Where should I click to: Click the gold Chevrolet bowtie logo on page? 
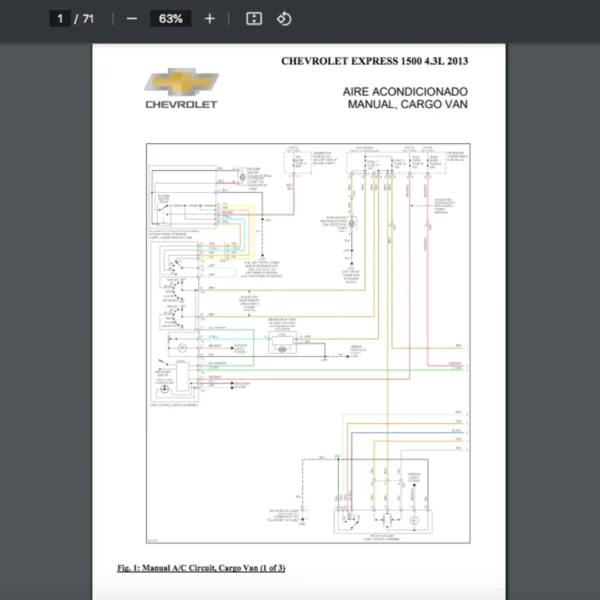(x=181, y=82)
